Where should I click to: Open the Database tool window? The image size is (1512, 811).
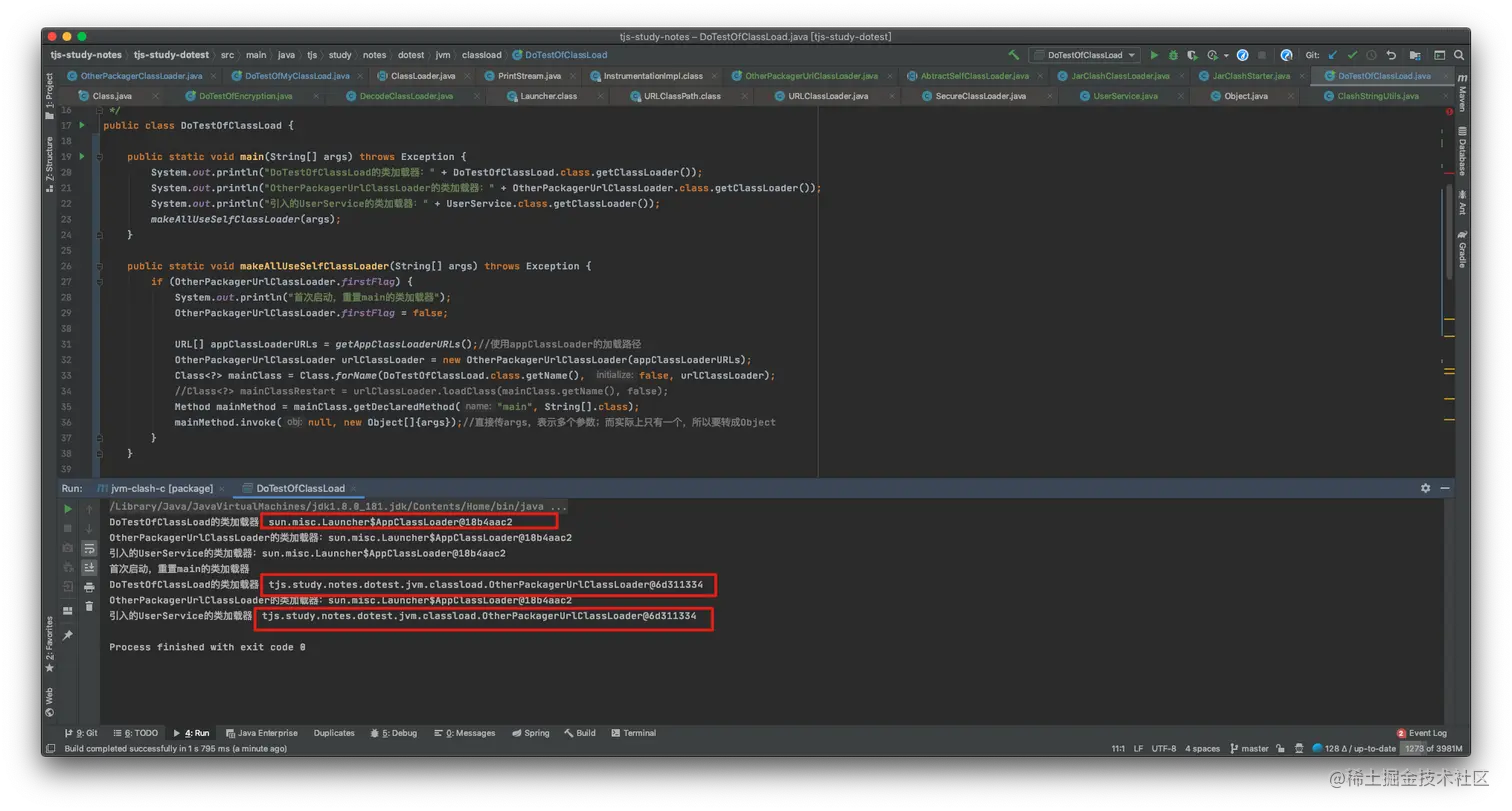[x=1461, y=150]
